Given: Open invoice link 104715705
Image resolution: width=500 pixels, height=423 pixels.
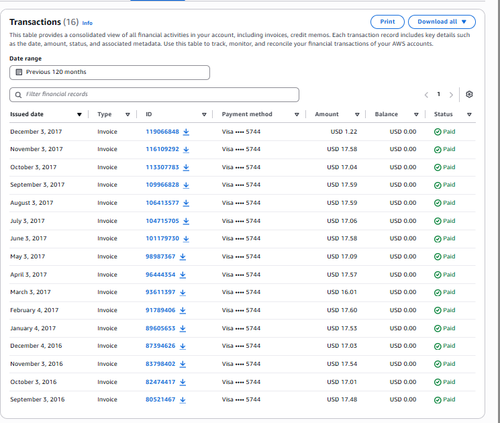Looking at the screenshot, I should click(x=162, y=221).
